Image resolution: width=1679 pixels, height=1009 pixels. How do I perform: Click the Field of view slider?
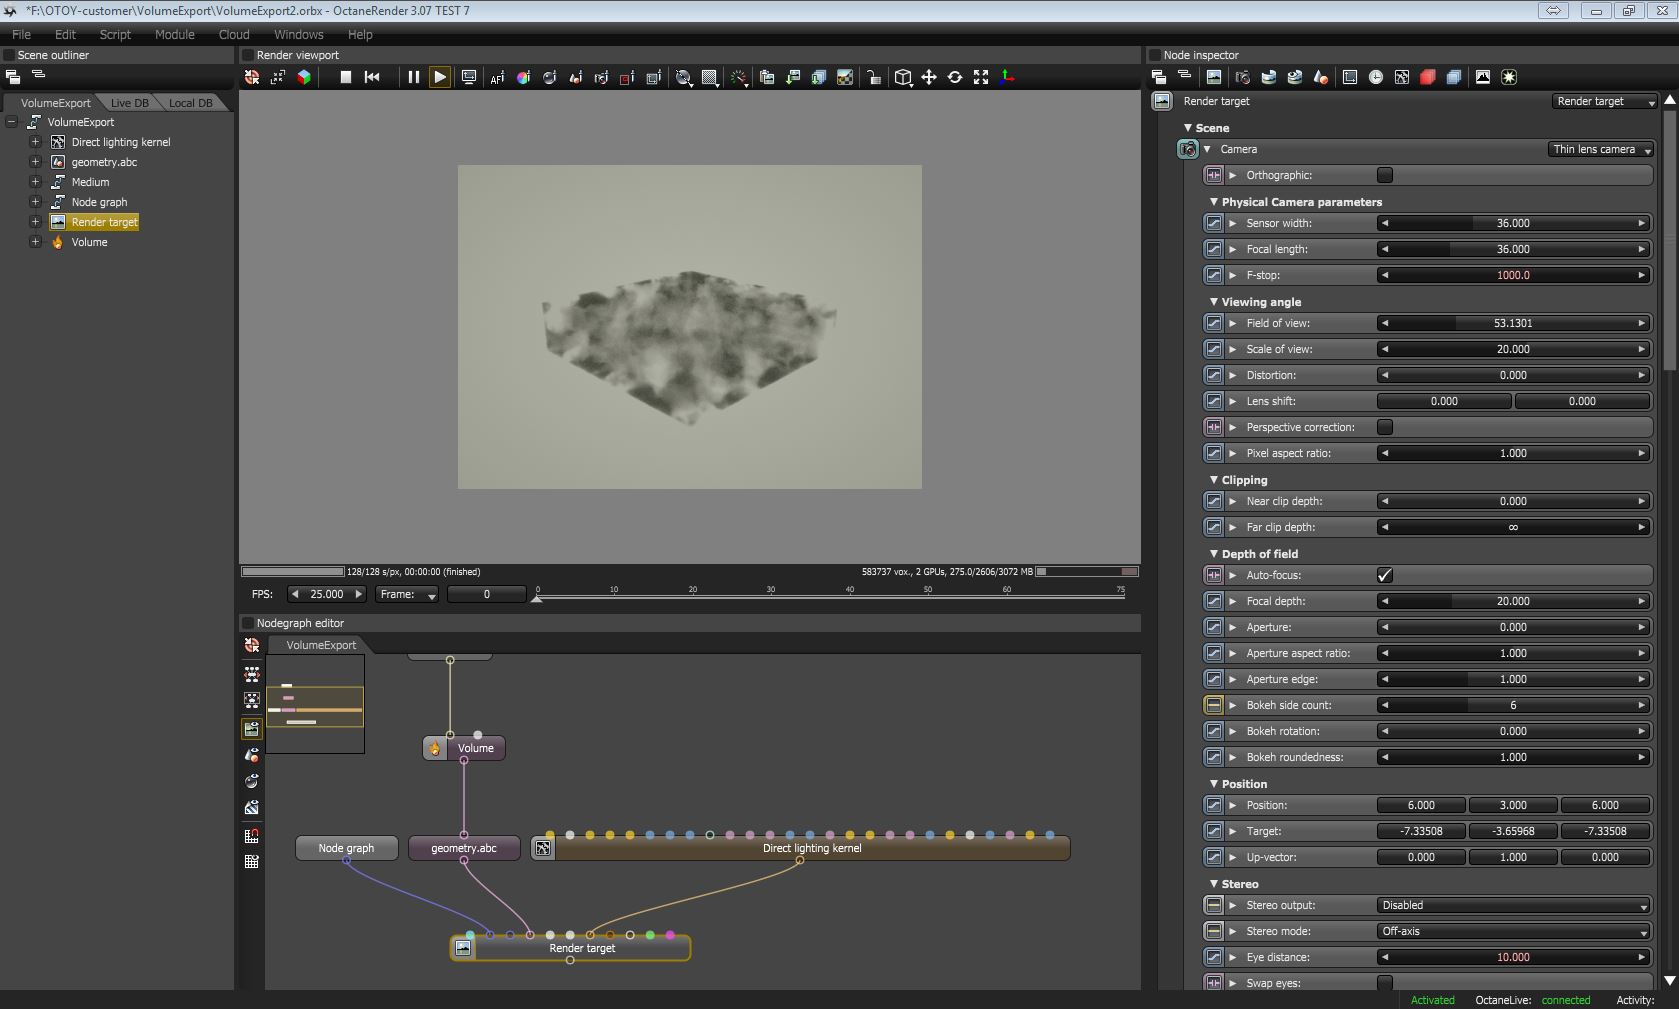pyautogui.click(x=1514, y=323)
